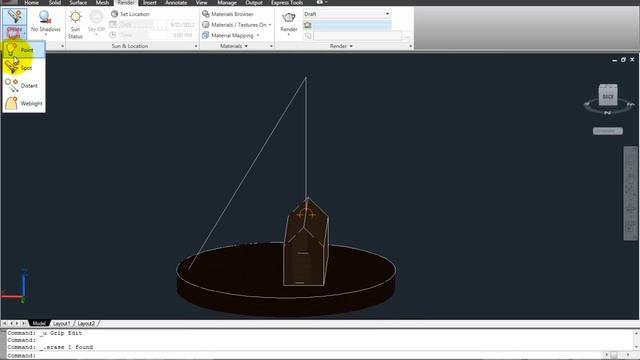Image resolution: width=640 pixels, height=360 pixels.
Task: Minimize the drawing viewport window
Action: click(614, 60)
